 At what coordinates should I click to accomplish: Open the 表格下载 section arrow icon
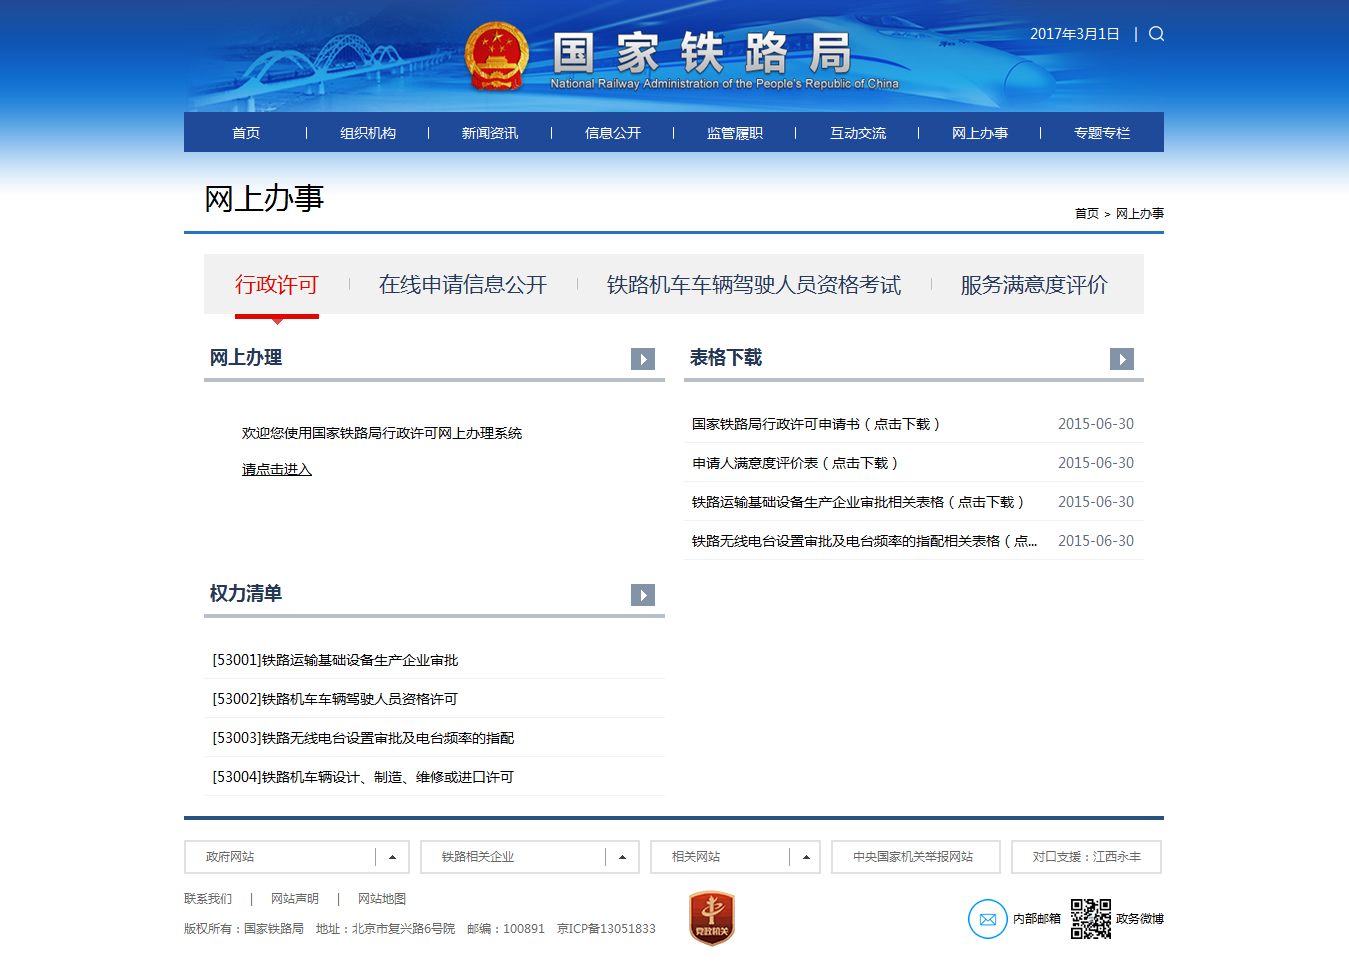click(1122, 359)
